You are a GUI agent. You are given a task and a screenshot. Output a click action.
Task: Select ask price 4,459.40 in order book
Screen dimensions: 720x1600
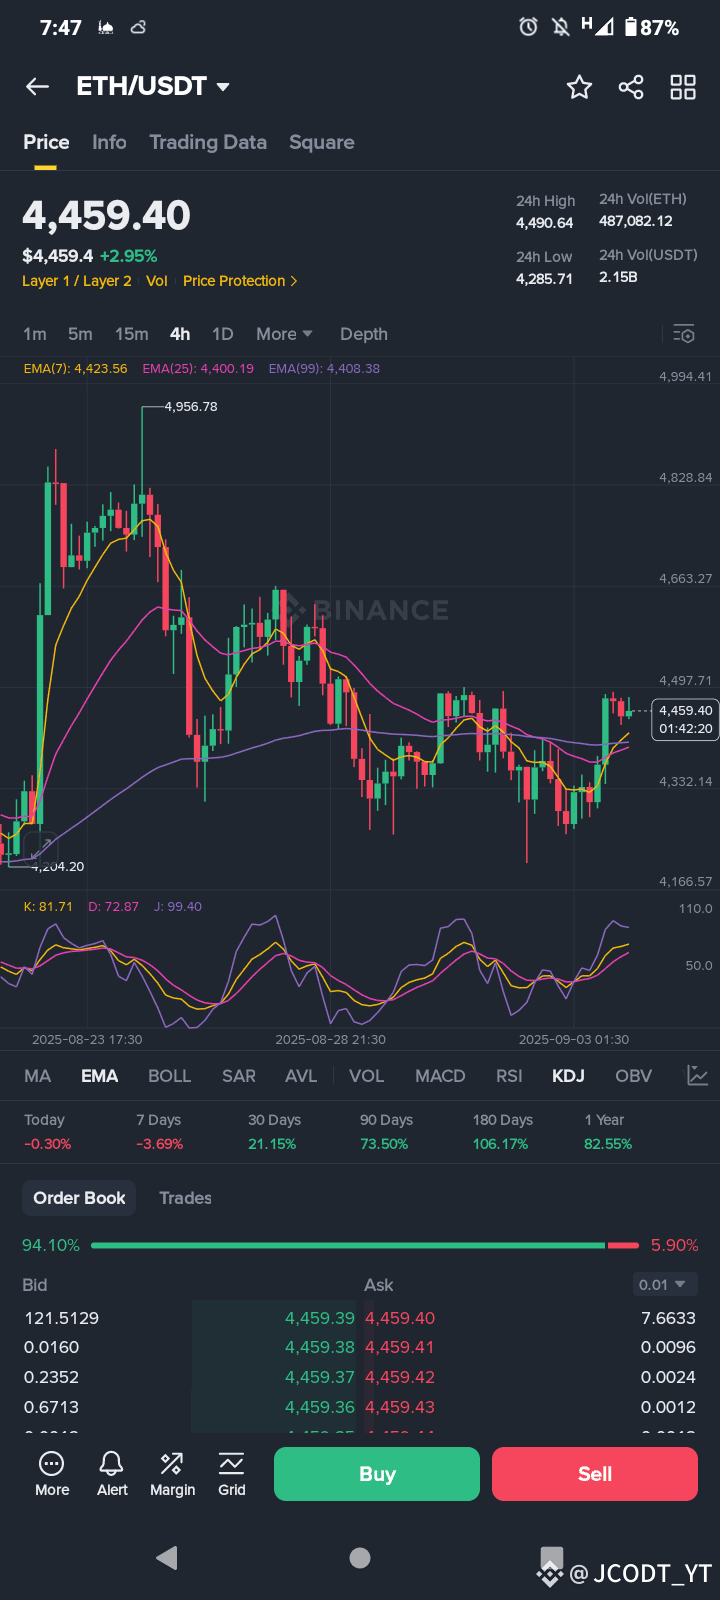pyautogui.click(x=400, y=1318)
